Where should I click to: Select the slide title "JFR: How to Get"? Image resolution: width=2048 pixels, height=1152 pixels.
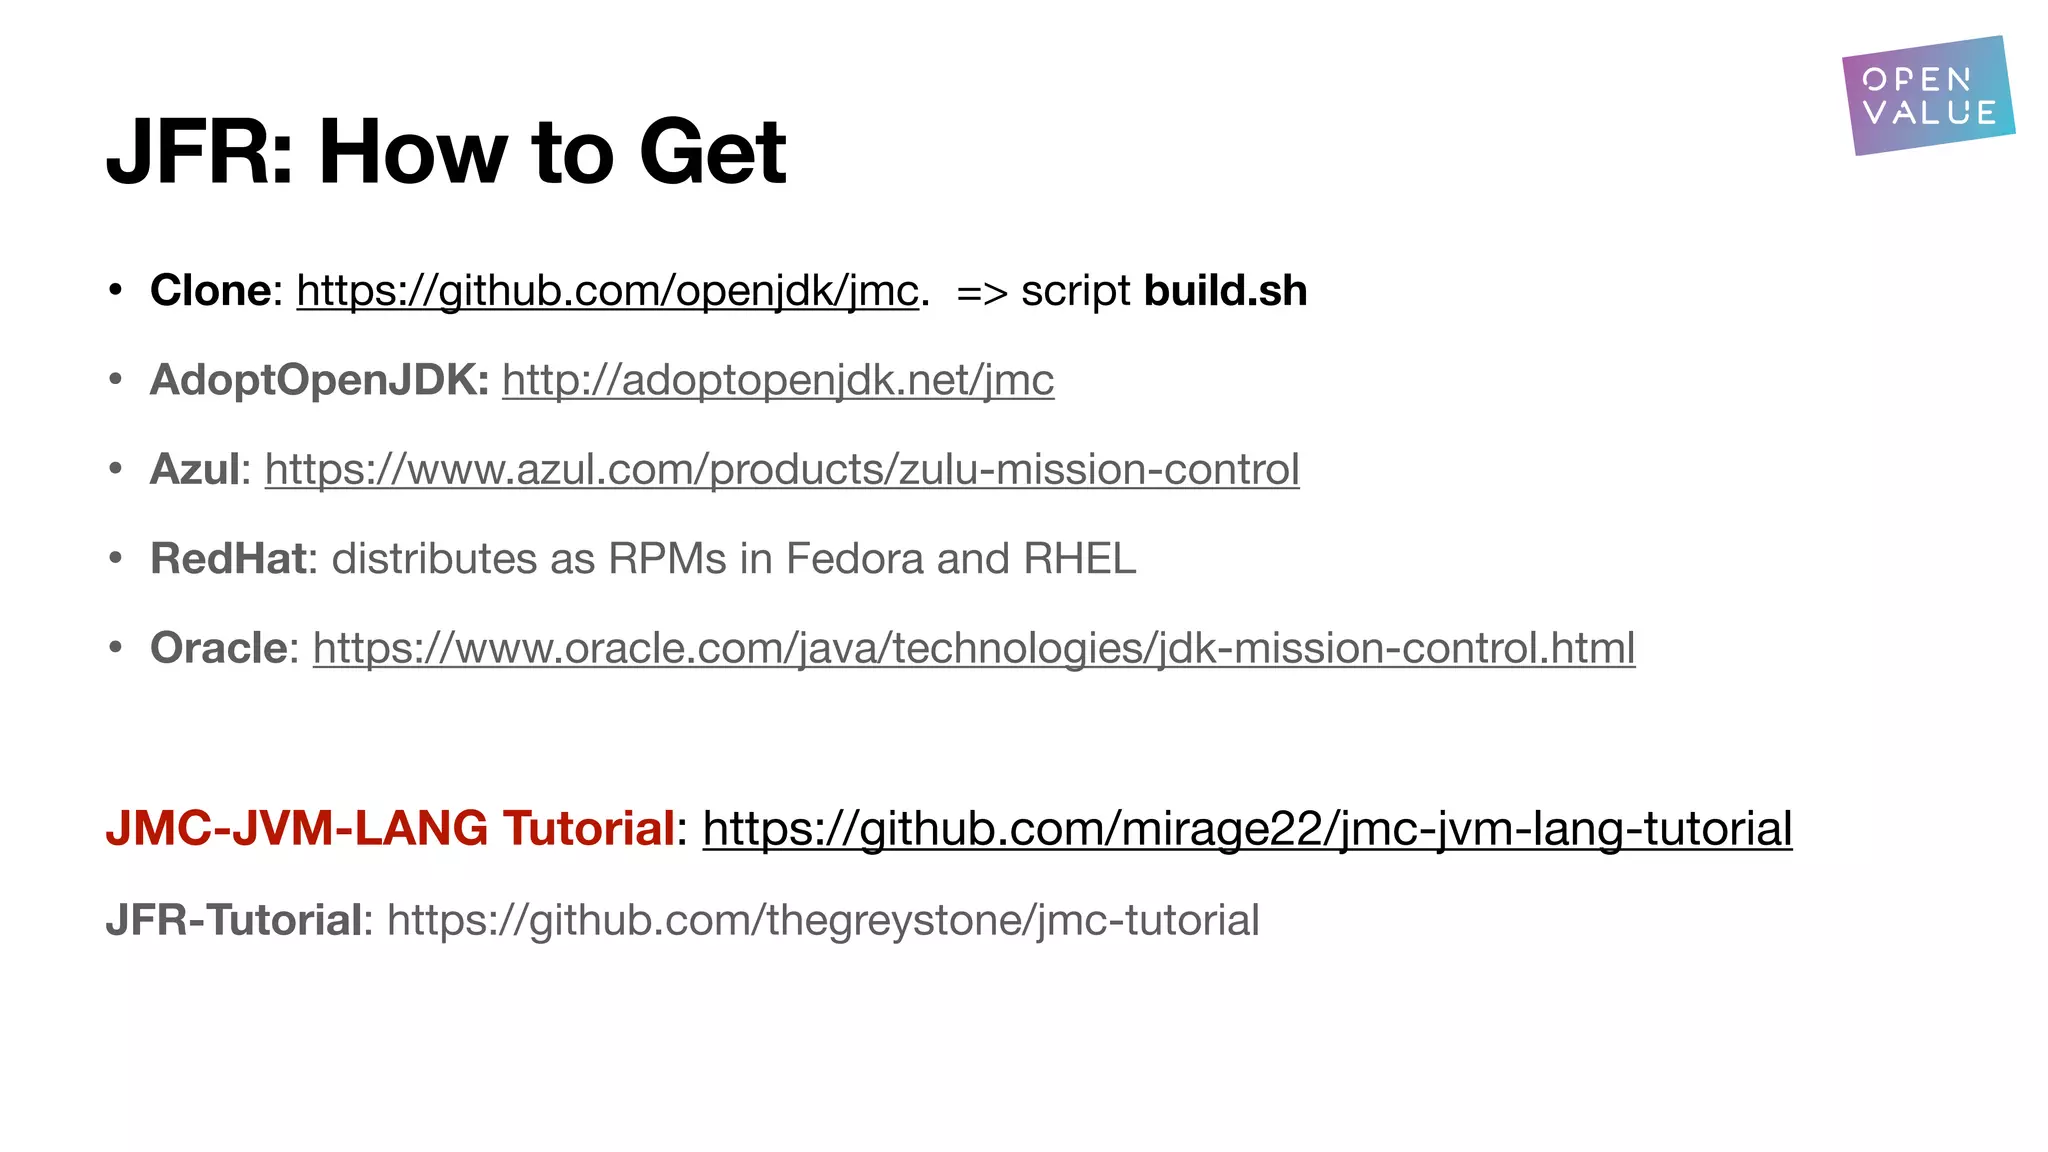click(446, 152)
